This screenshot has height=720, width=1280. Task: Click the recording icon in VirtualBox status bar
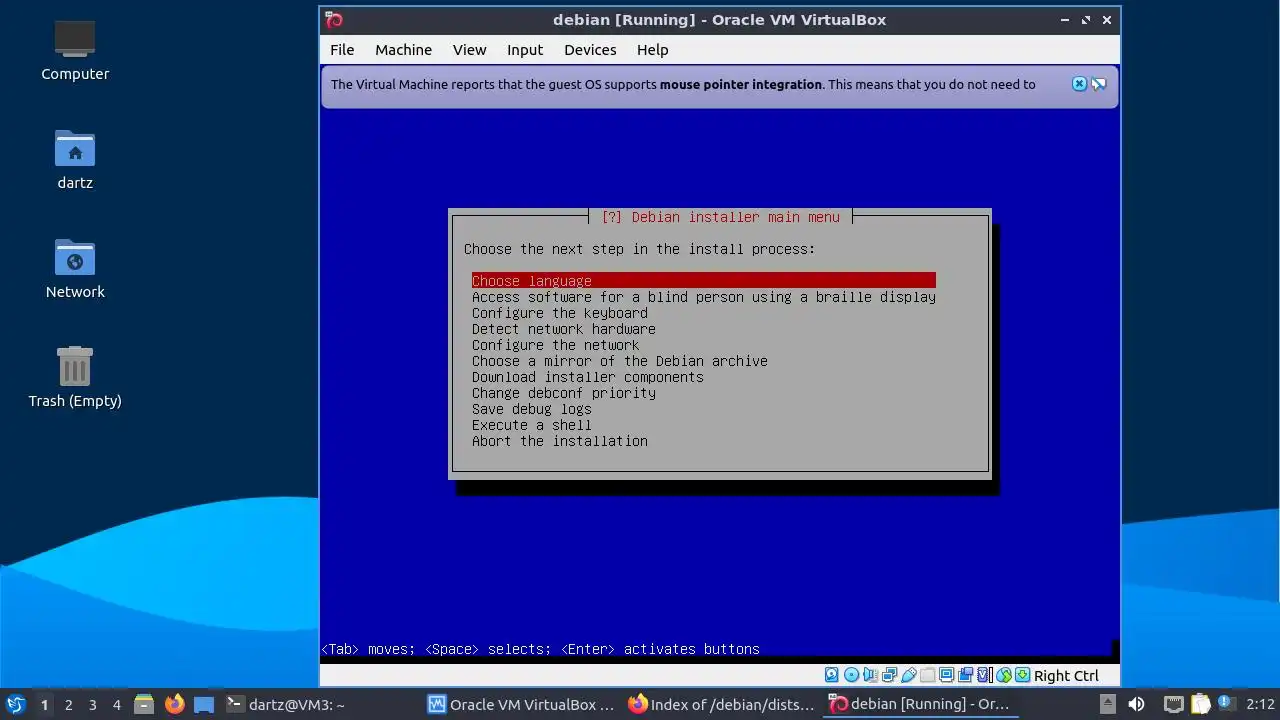(x=965, y=675)
